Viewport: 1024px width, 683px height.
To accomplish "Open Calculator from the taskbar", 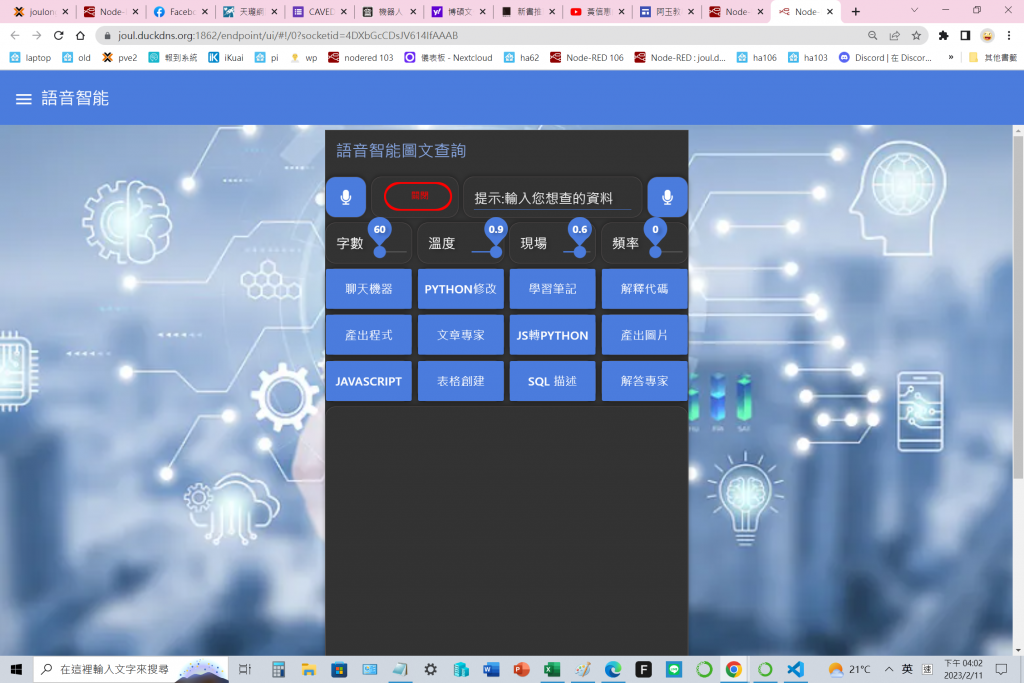I will coord(279,669).
